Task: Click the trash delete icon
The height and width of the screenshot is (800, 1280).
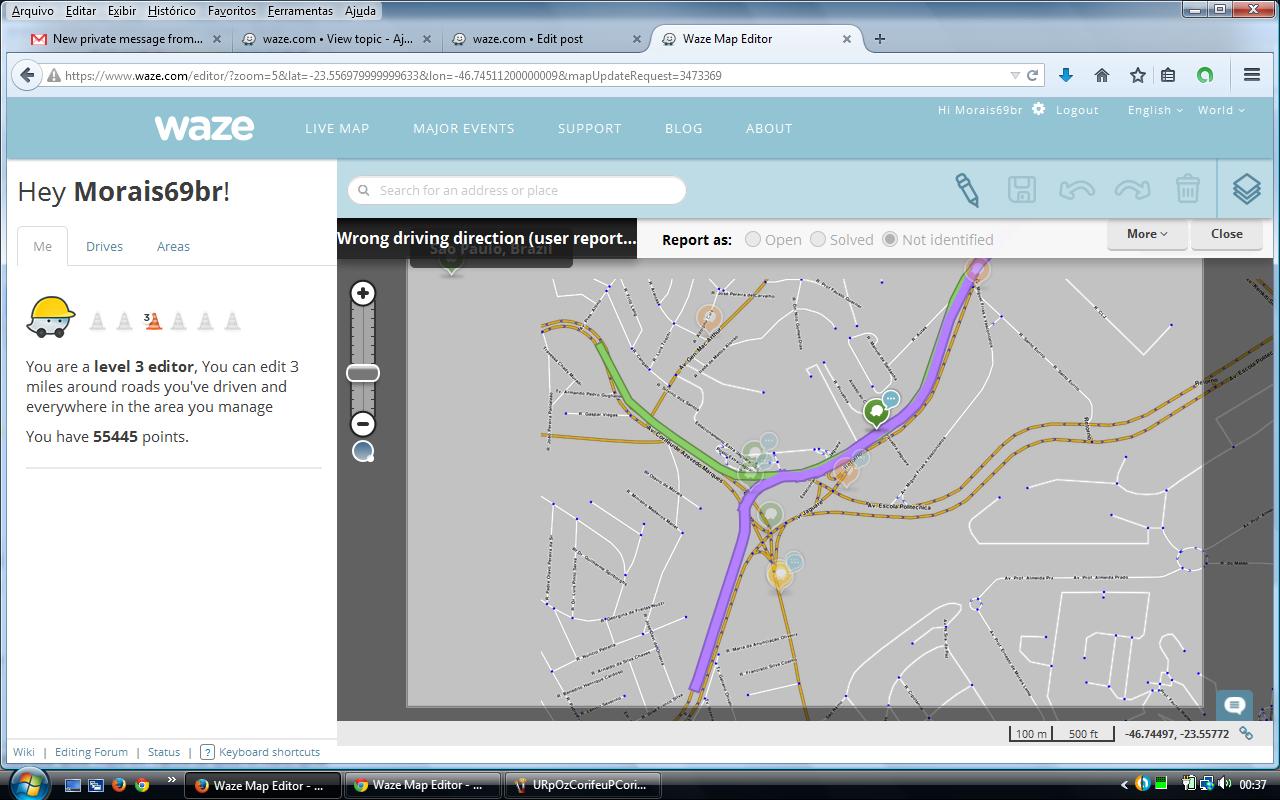Action: (x=1187, y=189)
